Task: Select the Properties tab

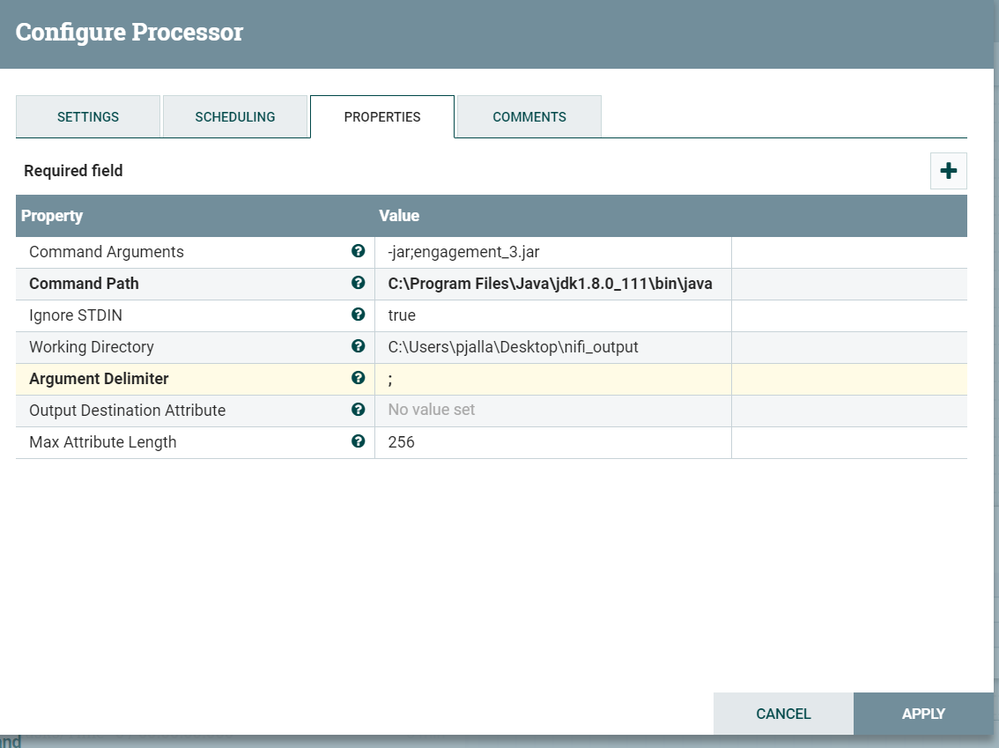Action: click(x=382, y=117)
